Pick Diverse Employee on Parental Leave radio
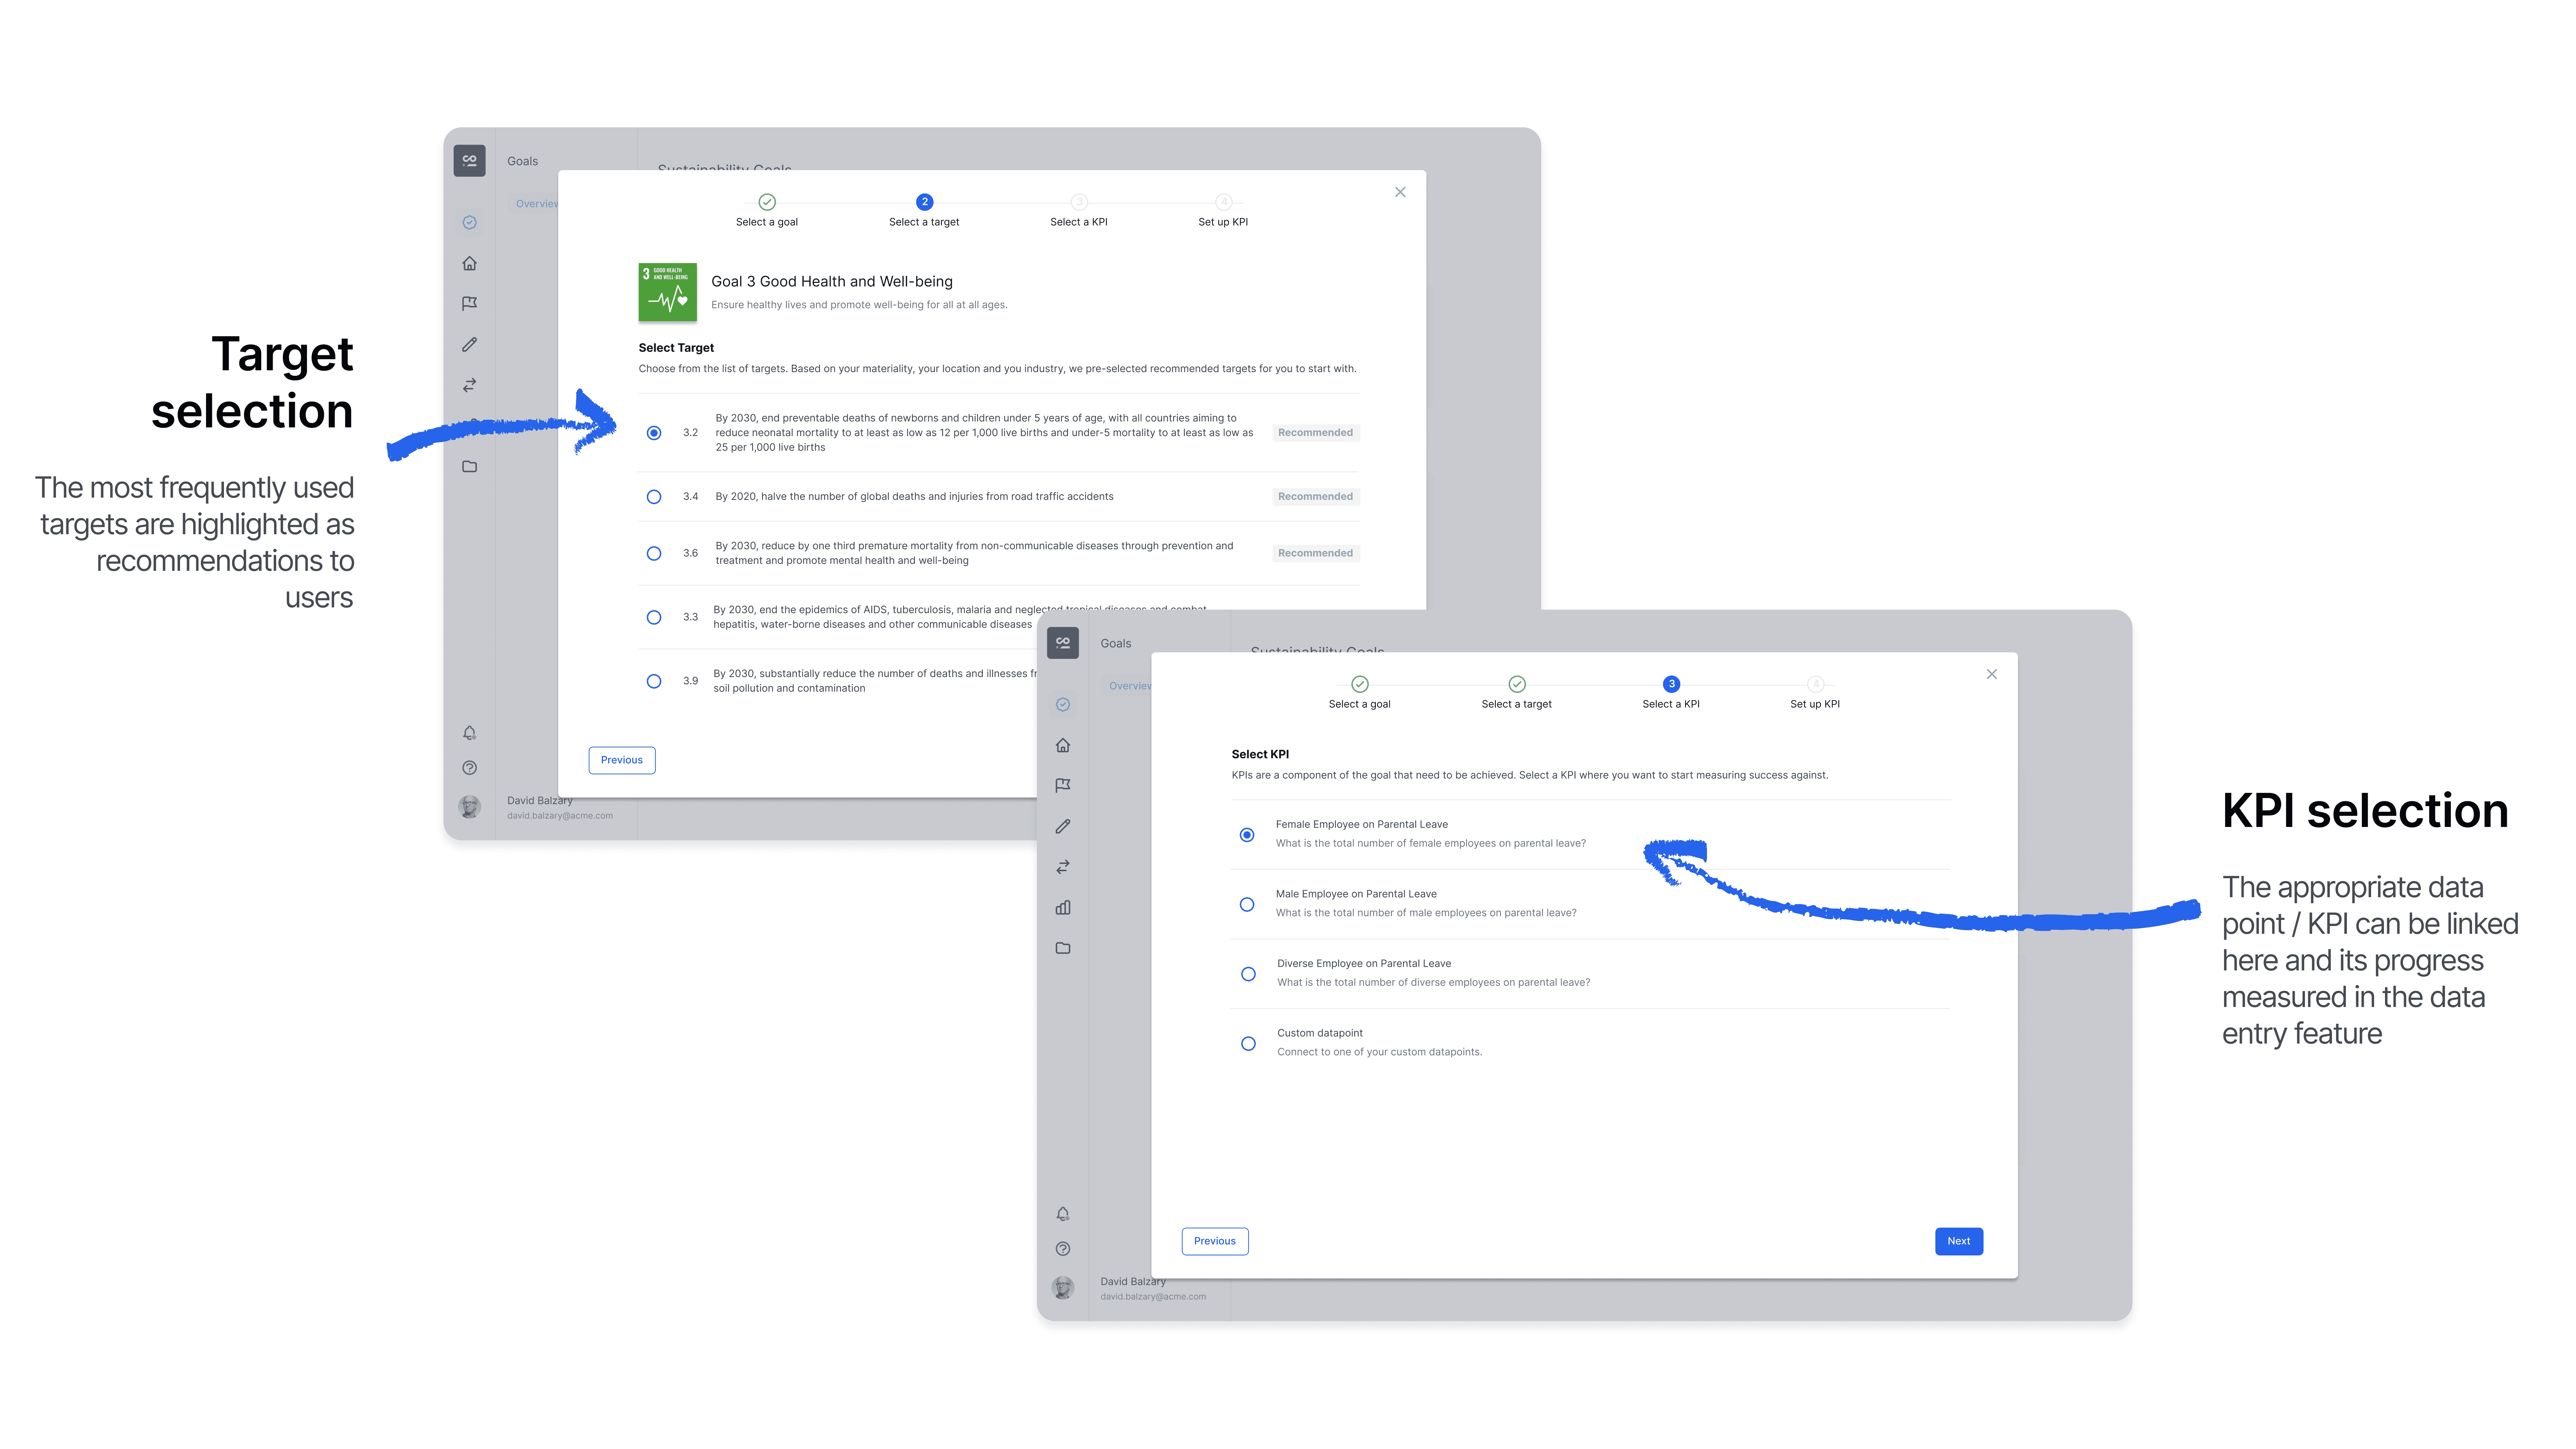 pyautogui.click(x=1248, y=974)
